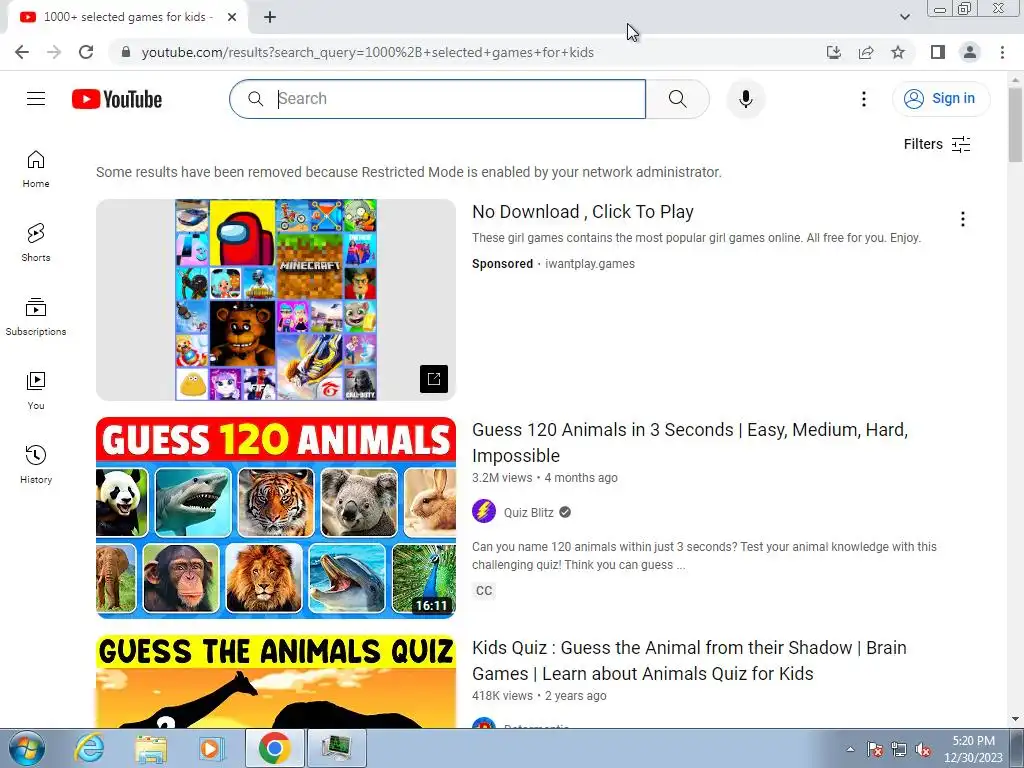Open the YouTube hamburger guide menu

[36, 99]
